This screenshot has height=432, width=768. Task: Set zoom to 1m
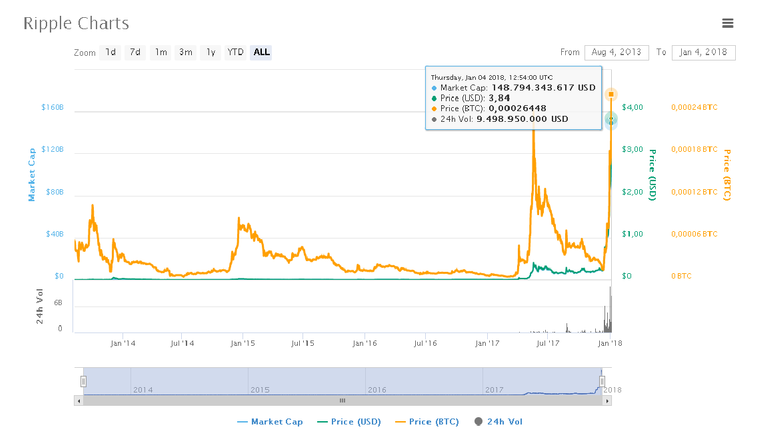point(161,52)
